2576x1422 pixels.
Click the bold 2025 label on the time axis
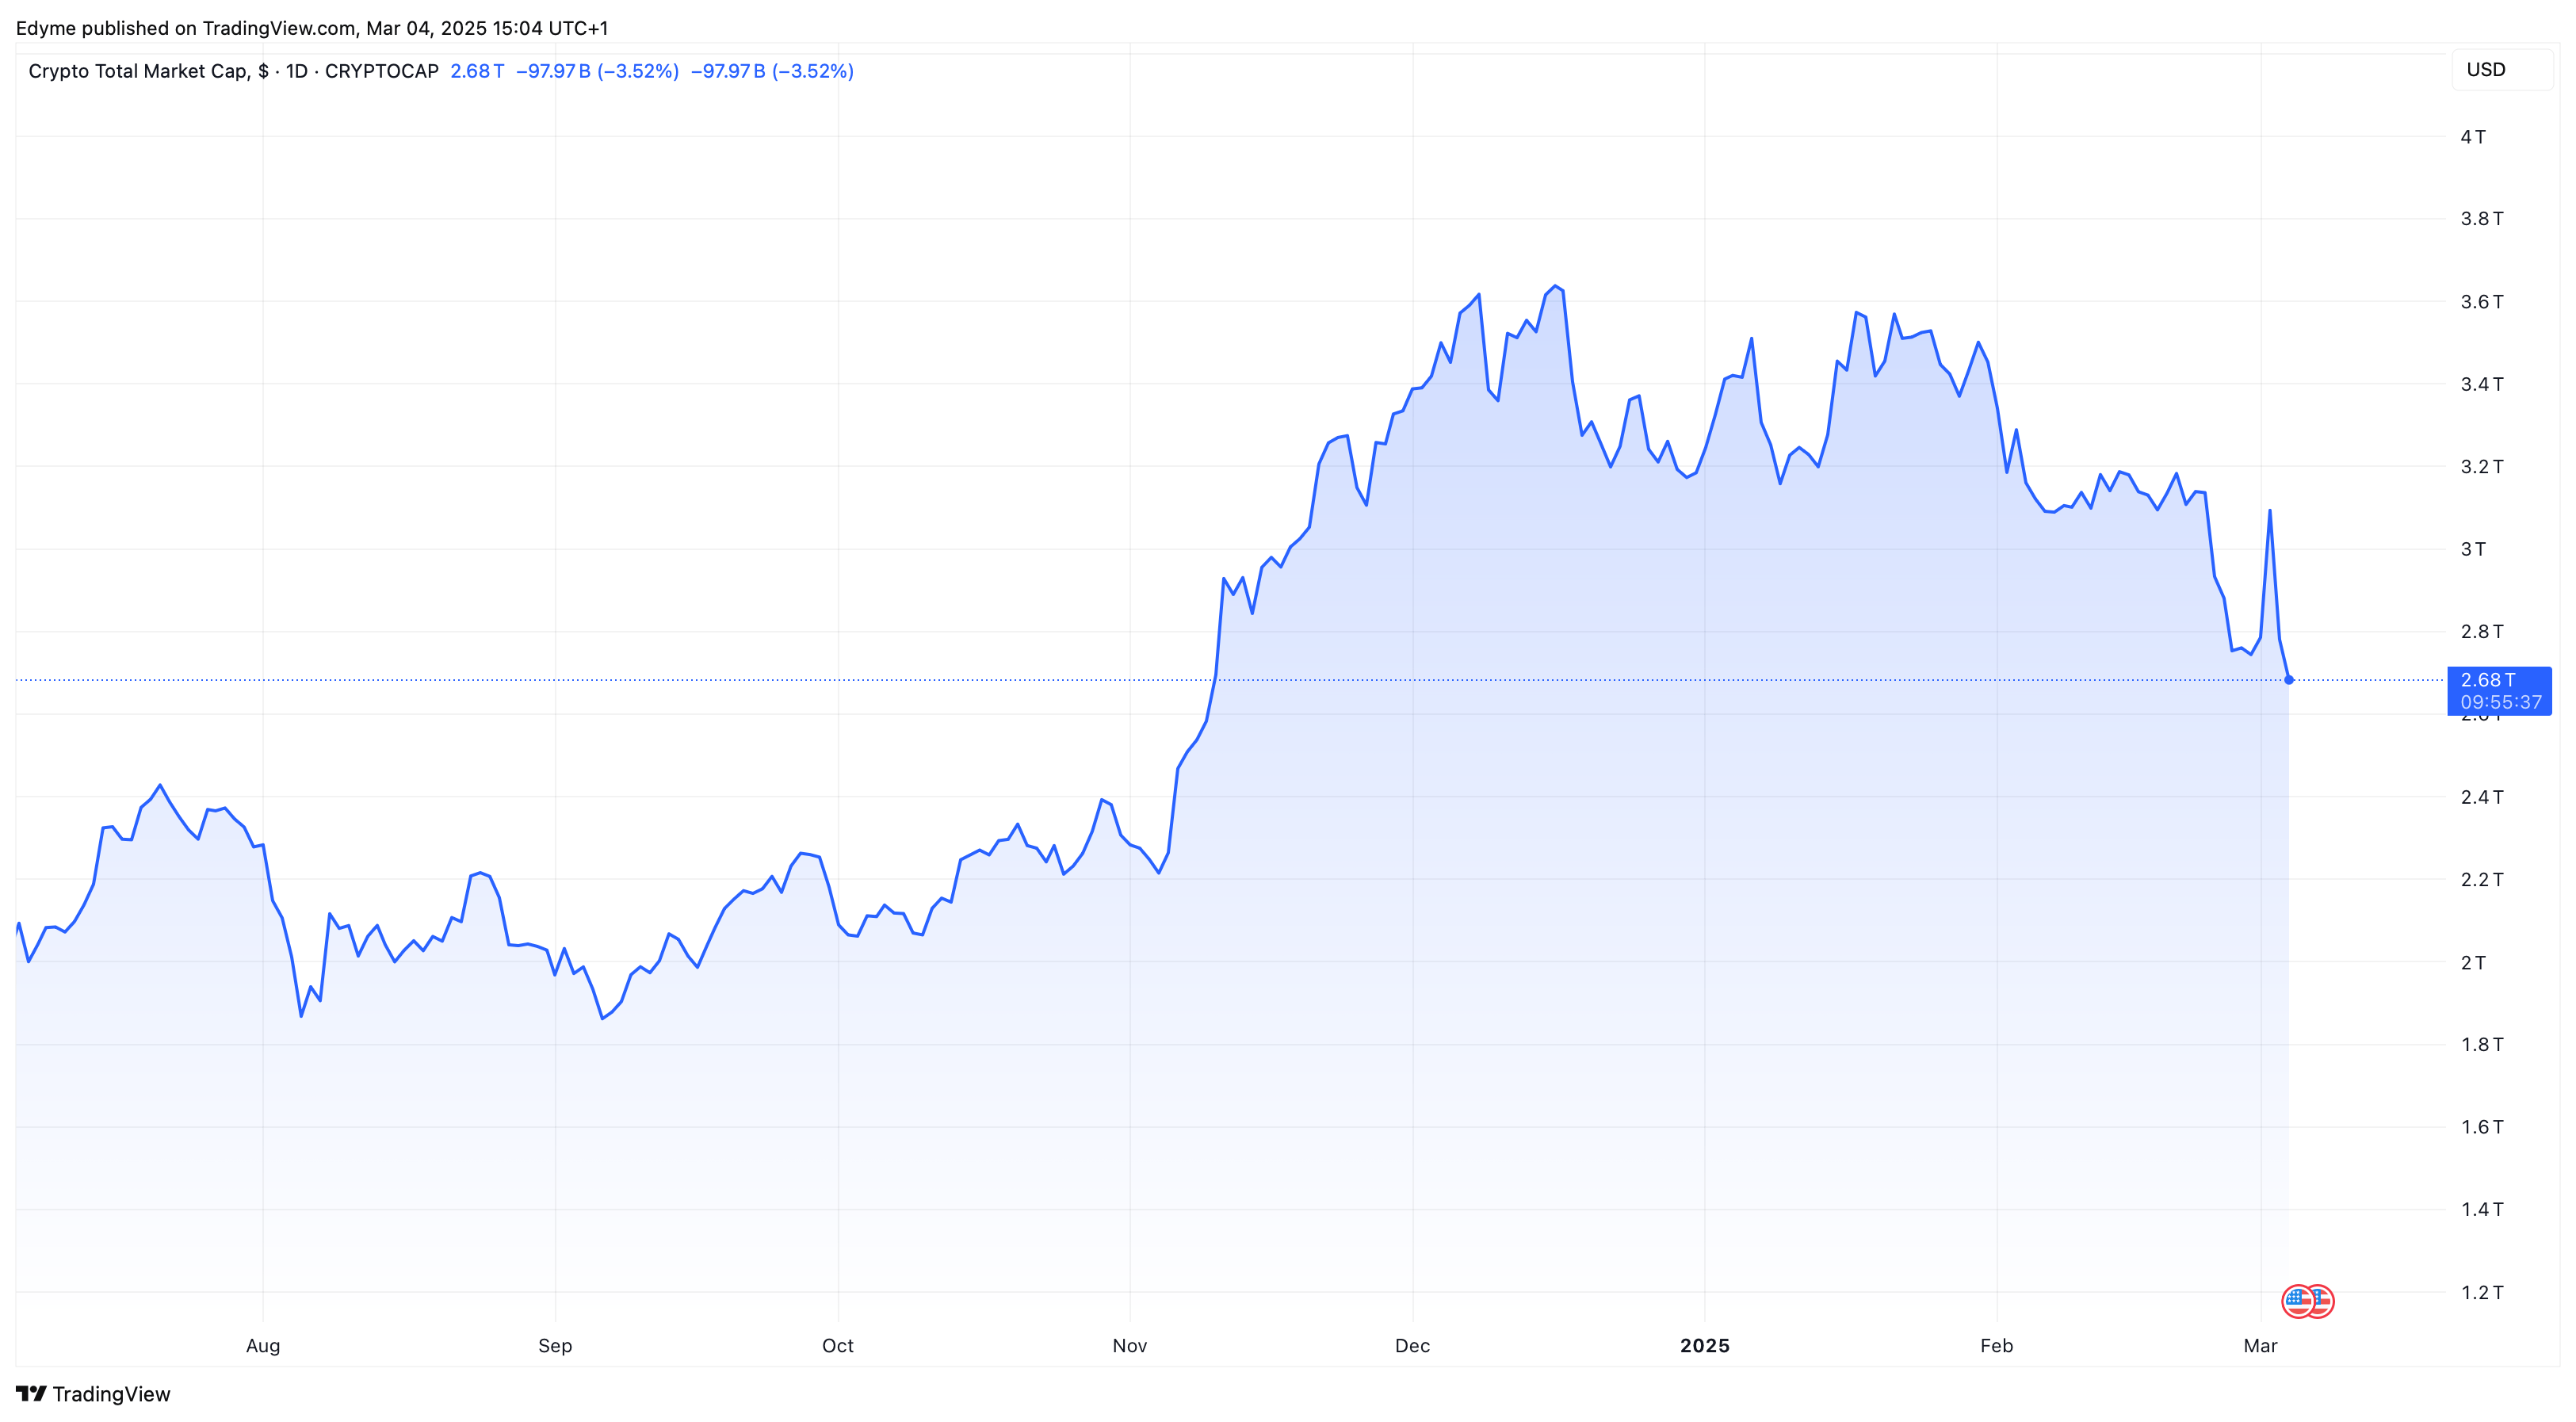coord(1705,1346)
